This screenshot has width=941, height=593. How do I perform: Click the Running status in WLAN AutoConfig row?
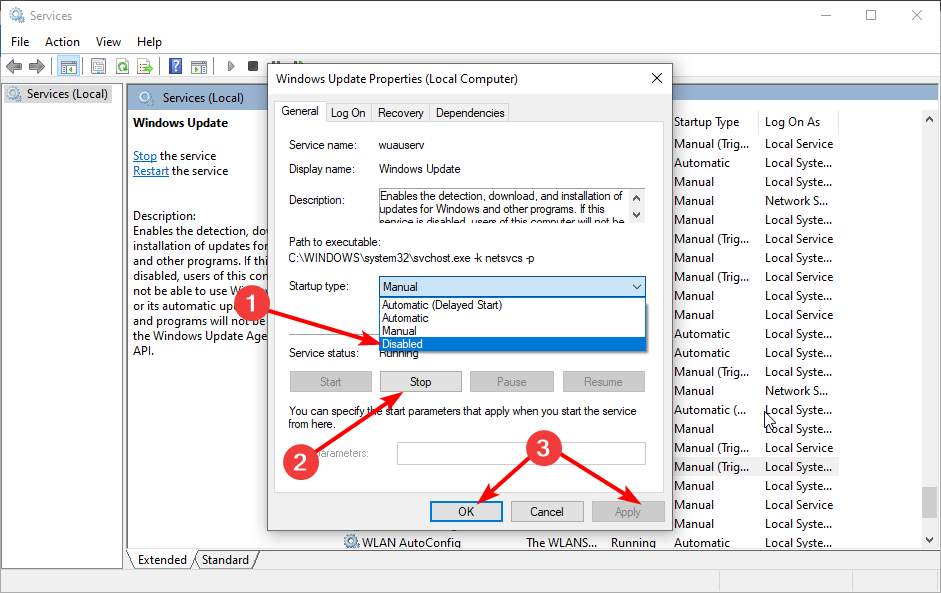pos(633,543)
